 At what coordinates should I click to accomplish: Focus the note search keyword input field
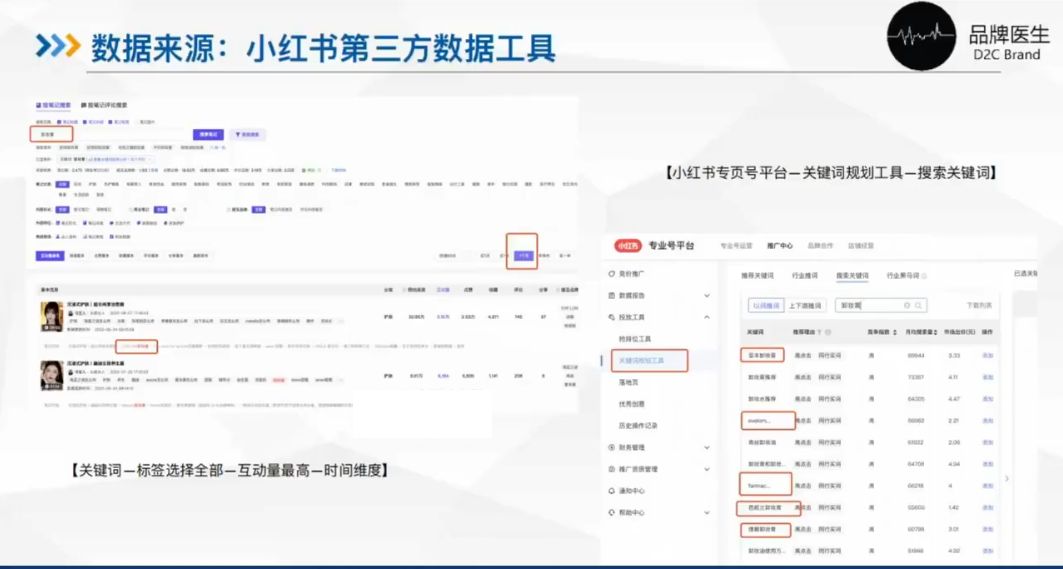[x=111, y=134]
